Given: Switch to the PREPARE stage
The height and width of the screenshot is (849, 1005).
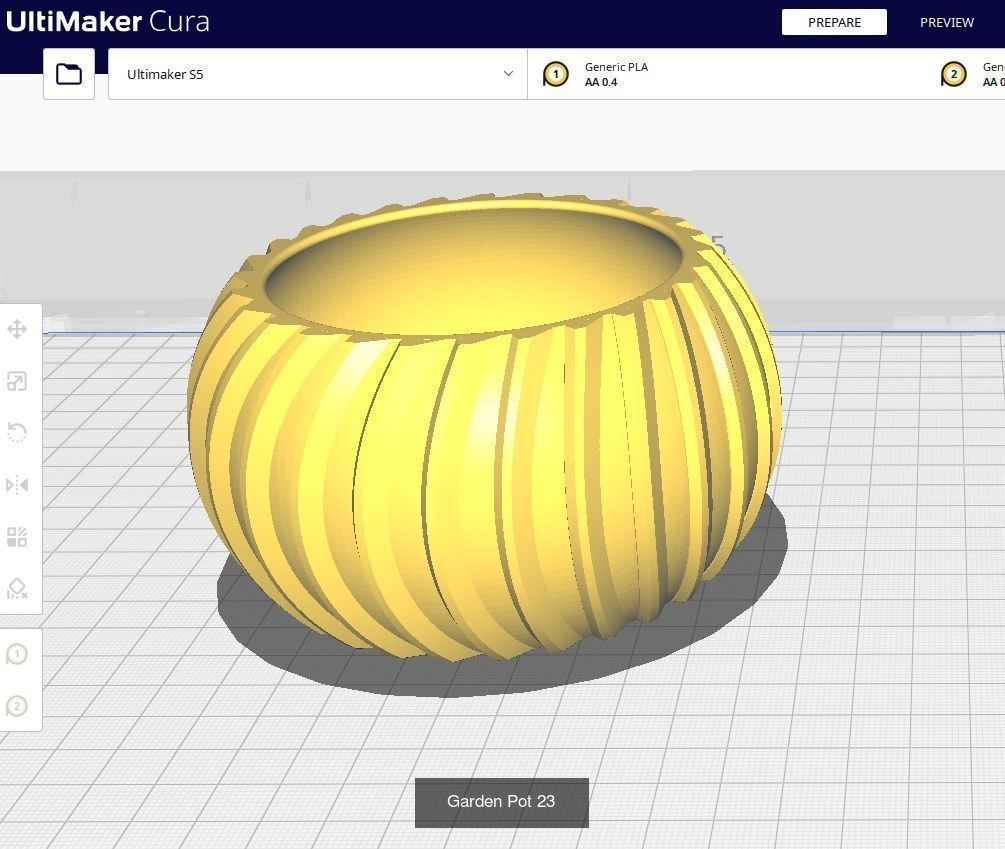Looking at the screenshot, I should click(835, 22).
